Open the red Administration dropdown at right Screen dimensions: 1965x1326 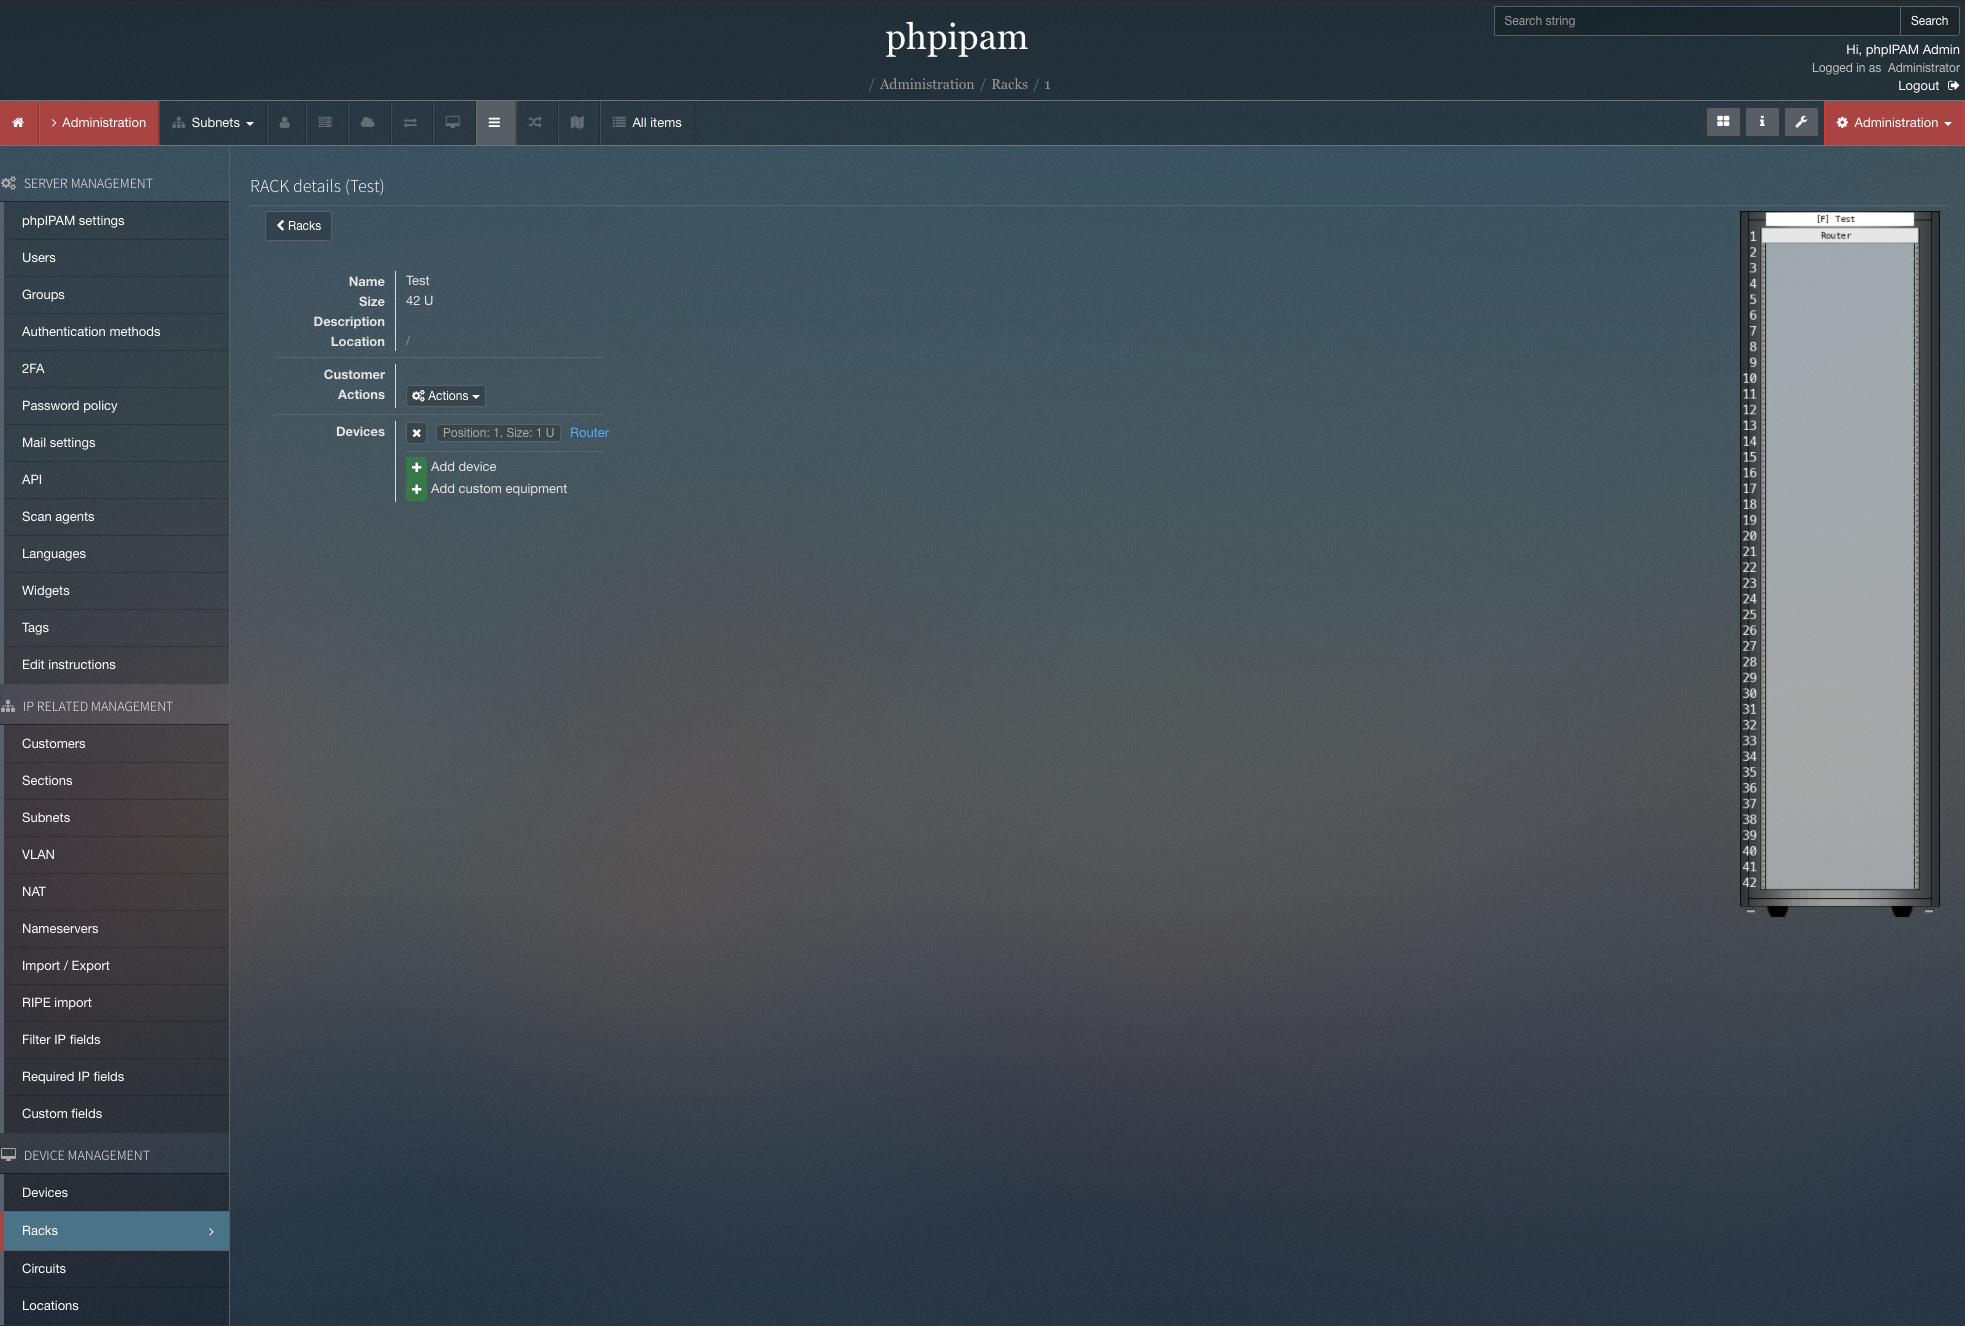[1894, 123]
